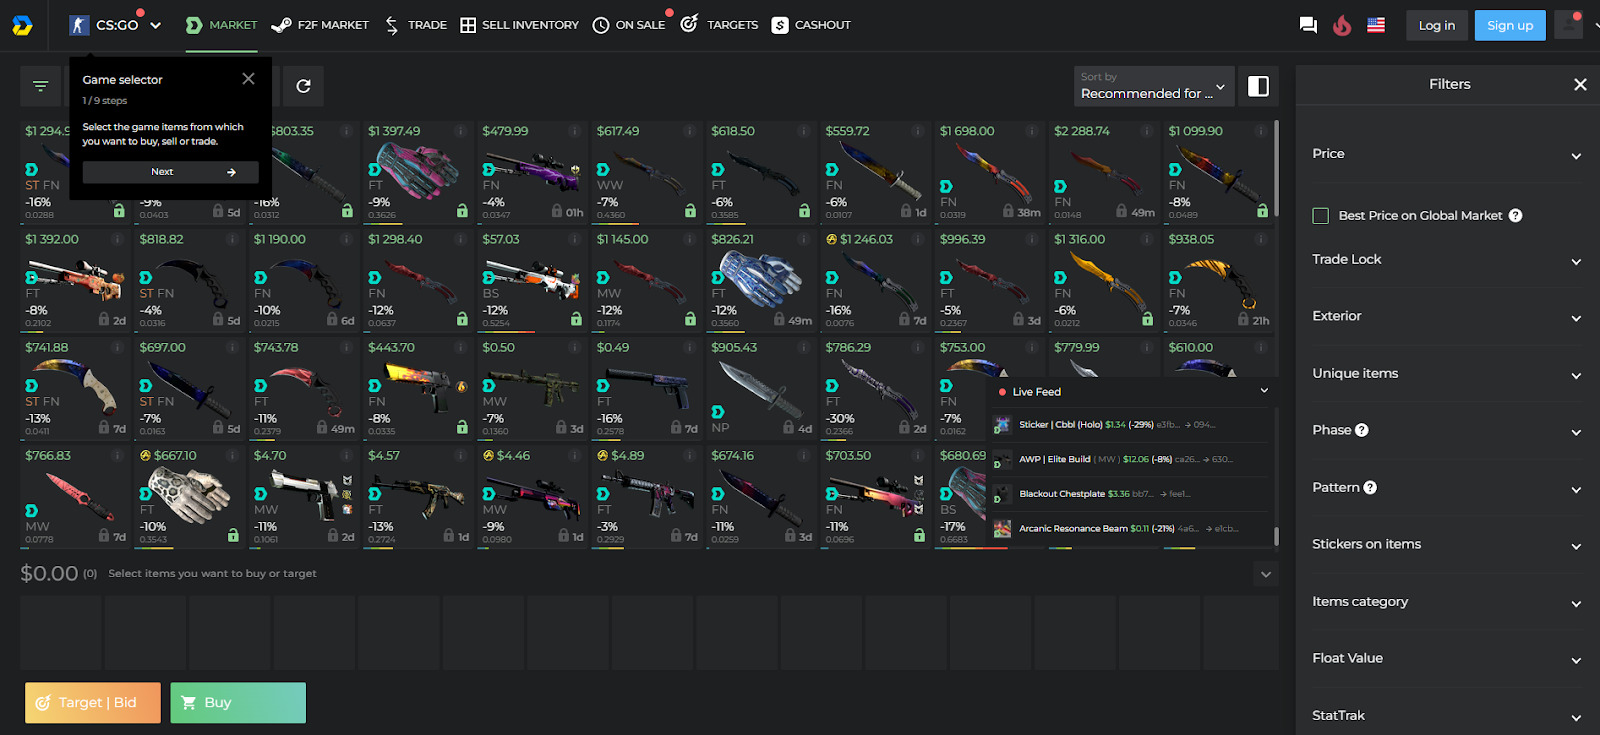This screenshot has width=1600, height=735.
Task: Open the Targets tab
Action: pyautogui.click(x=719, y=25)
